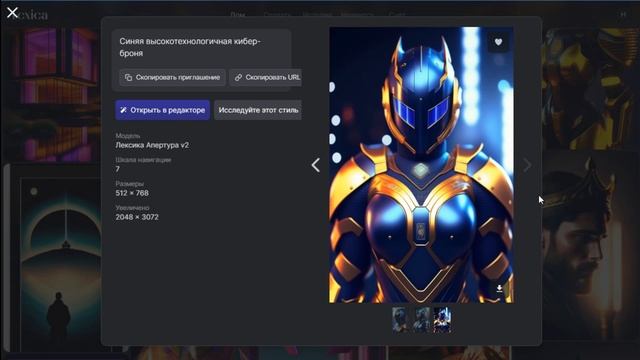Download the image using the download icon
The width and height of the screenshot is (640, 360).
499,289
